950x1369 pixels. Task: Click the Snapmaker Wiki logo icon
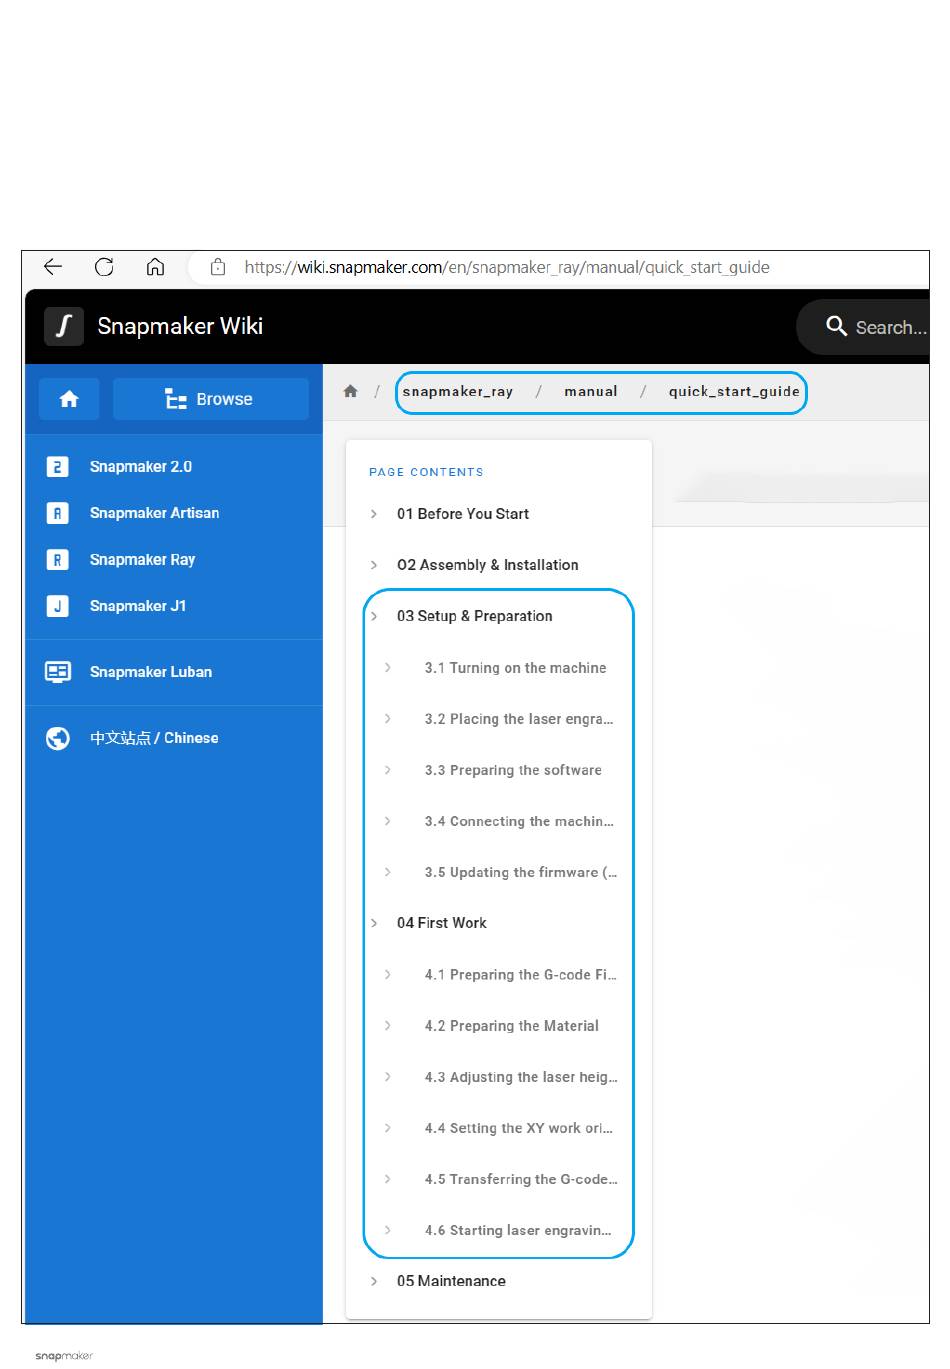coord(64,326)
